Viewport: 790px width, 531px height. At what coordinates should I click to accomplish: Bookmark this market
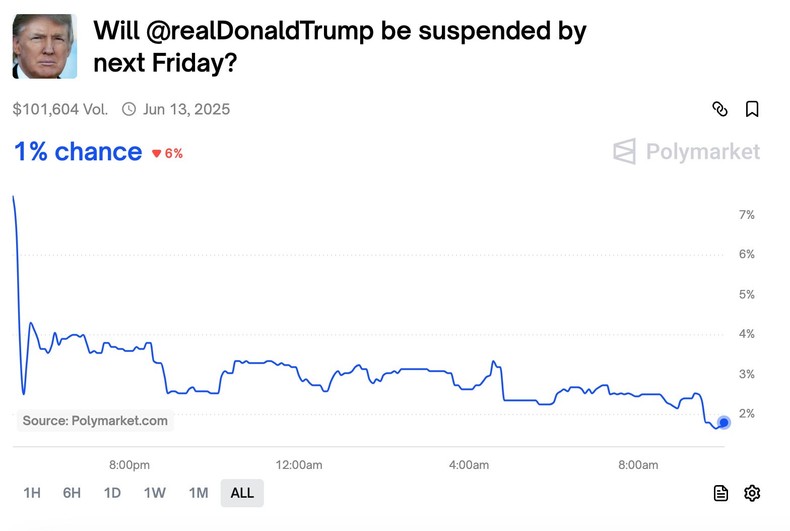[752, 109]
